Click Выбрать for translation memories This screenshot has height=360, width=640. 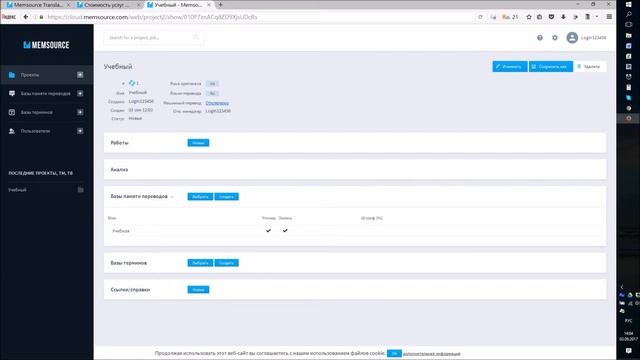point(200,197)
